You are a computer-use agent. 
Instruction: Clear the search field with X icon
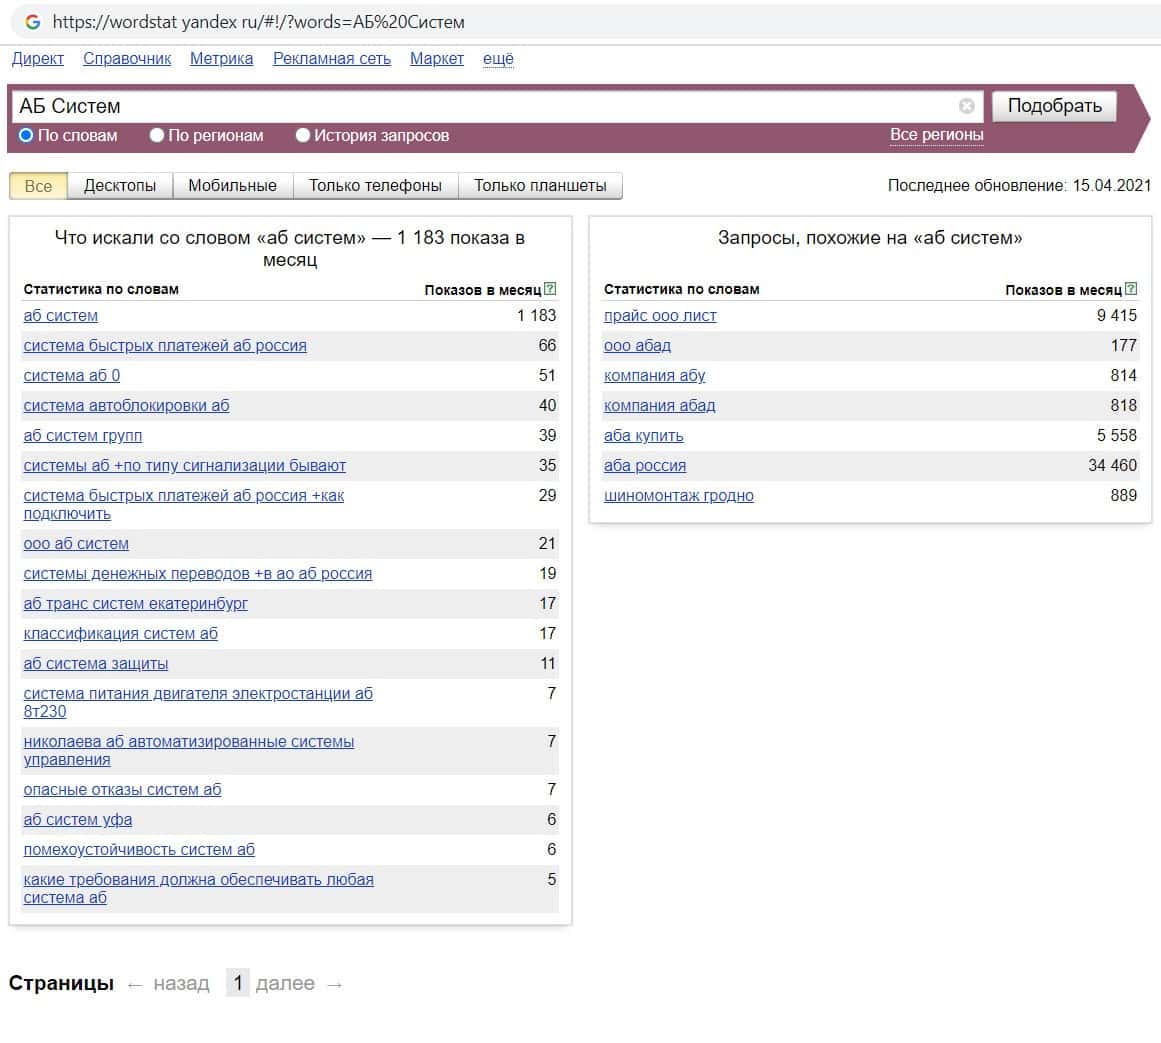point(966,106)
